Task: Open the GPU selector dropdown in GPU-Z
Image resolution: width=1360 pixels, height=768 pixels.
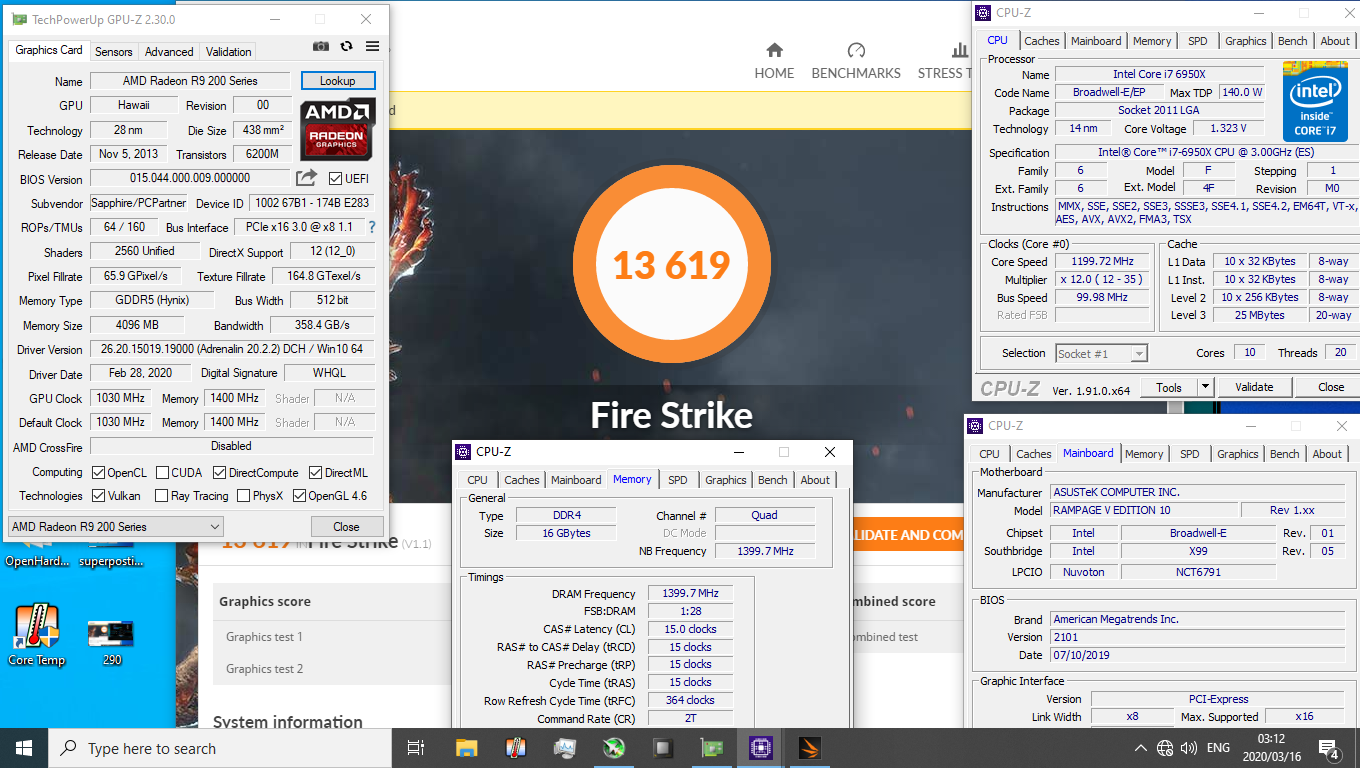Action: 115,527
